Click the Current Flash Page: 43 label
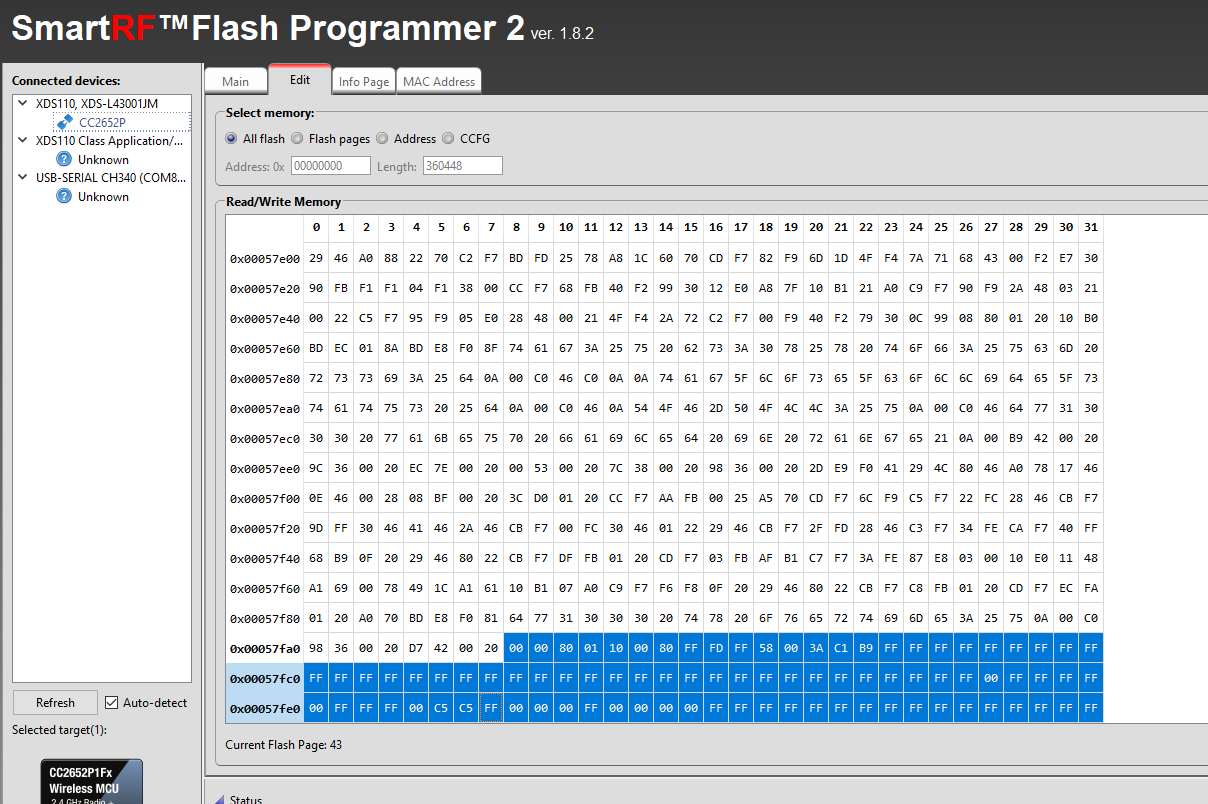The image size is (1208, 804). pos(283,745)
